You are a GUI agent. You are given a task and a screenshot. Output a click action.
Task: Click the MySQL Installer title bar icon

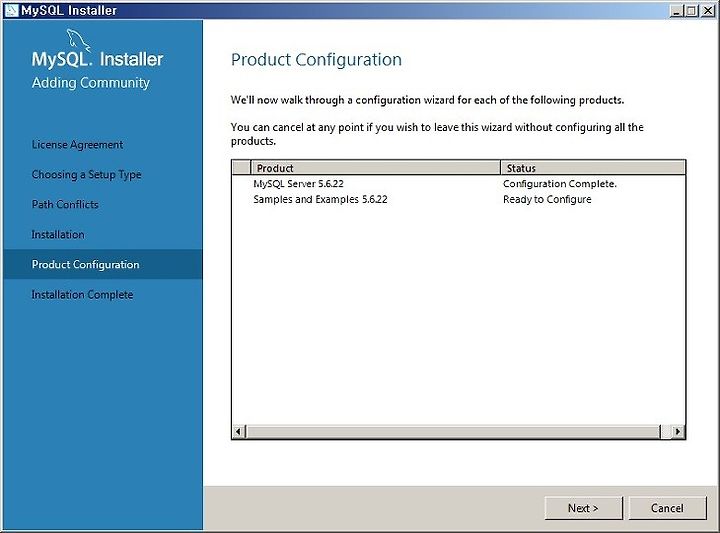click(x=11, y=10)
